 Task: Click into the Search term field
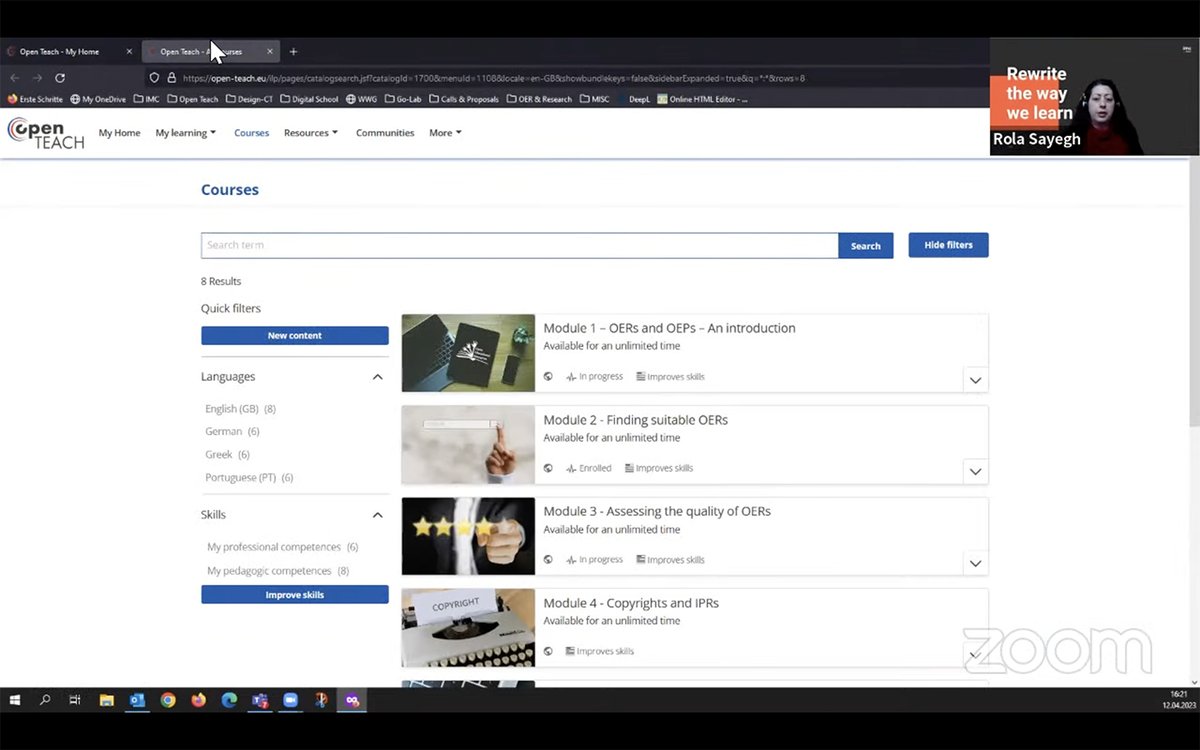click(520, 246)
